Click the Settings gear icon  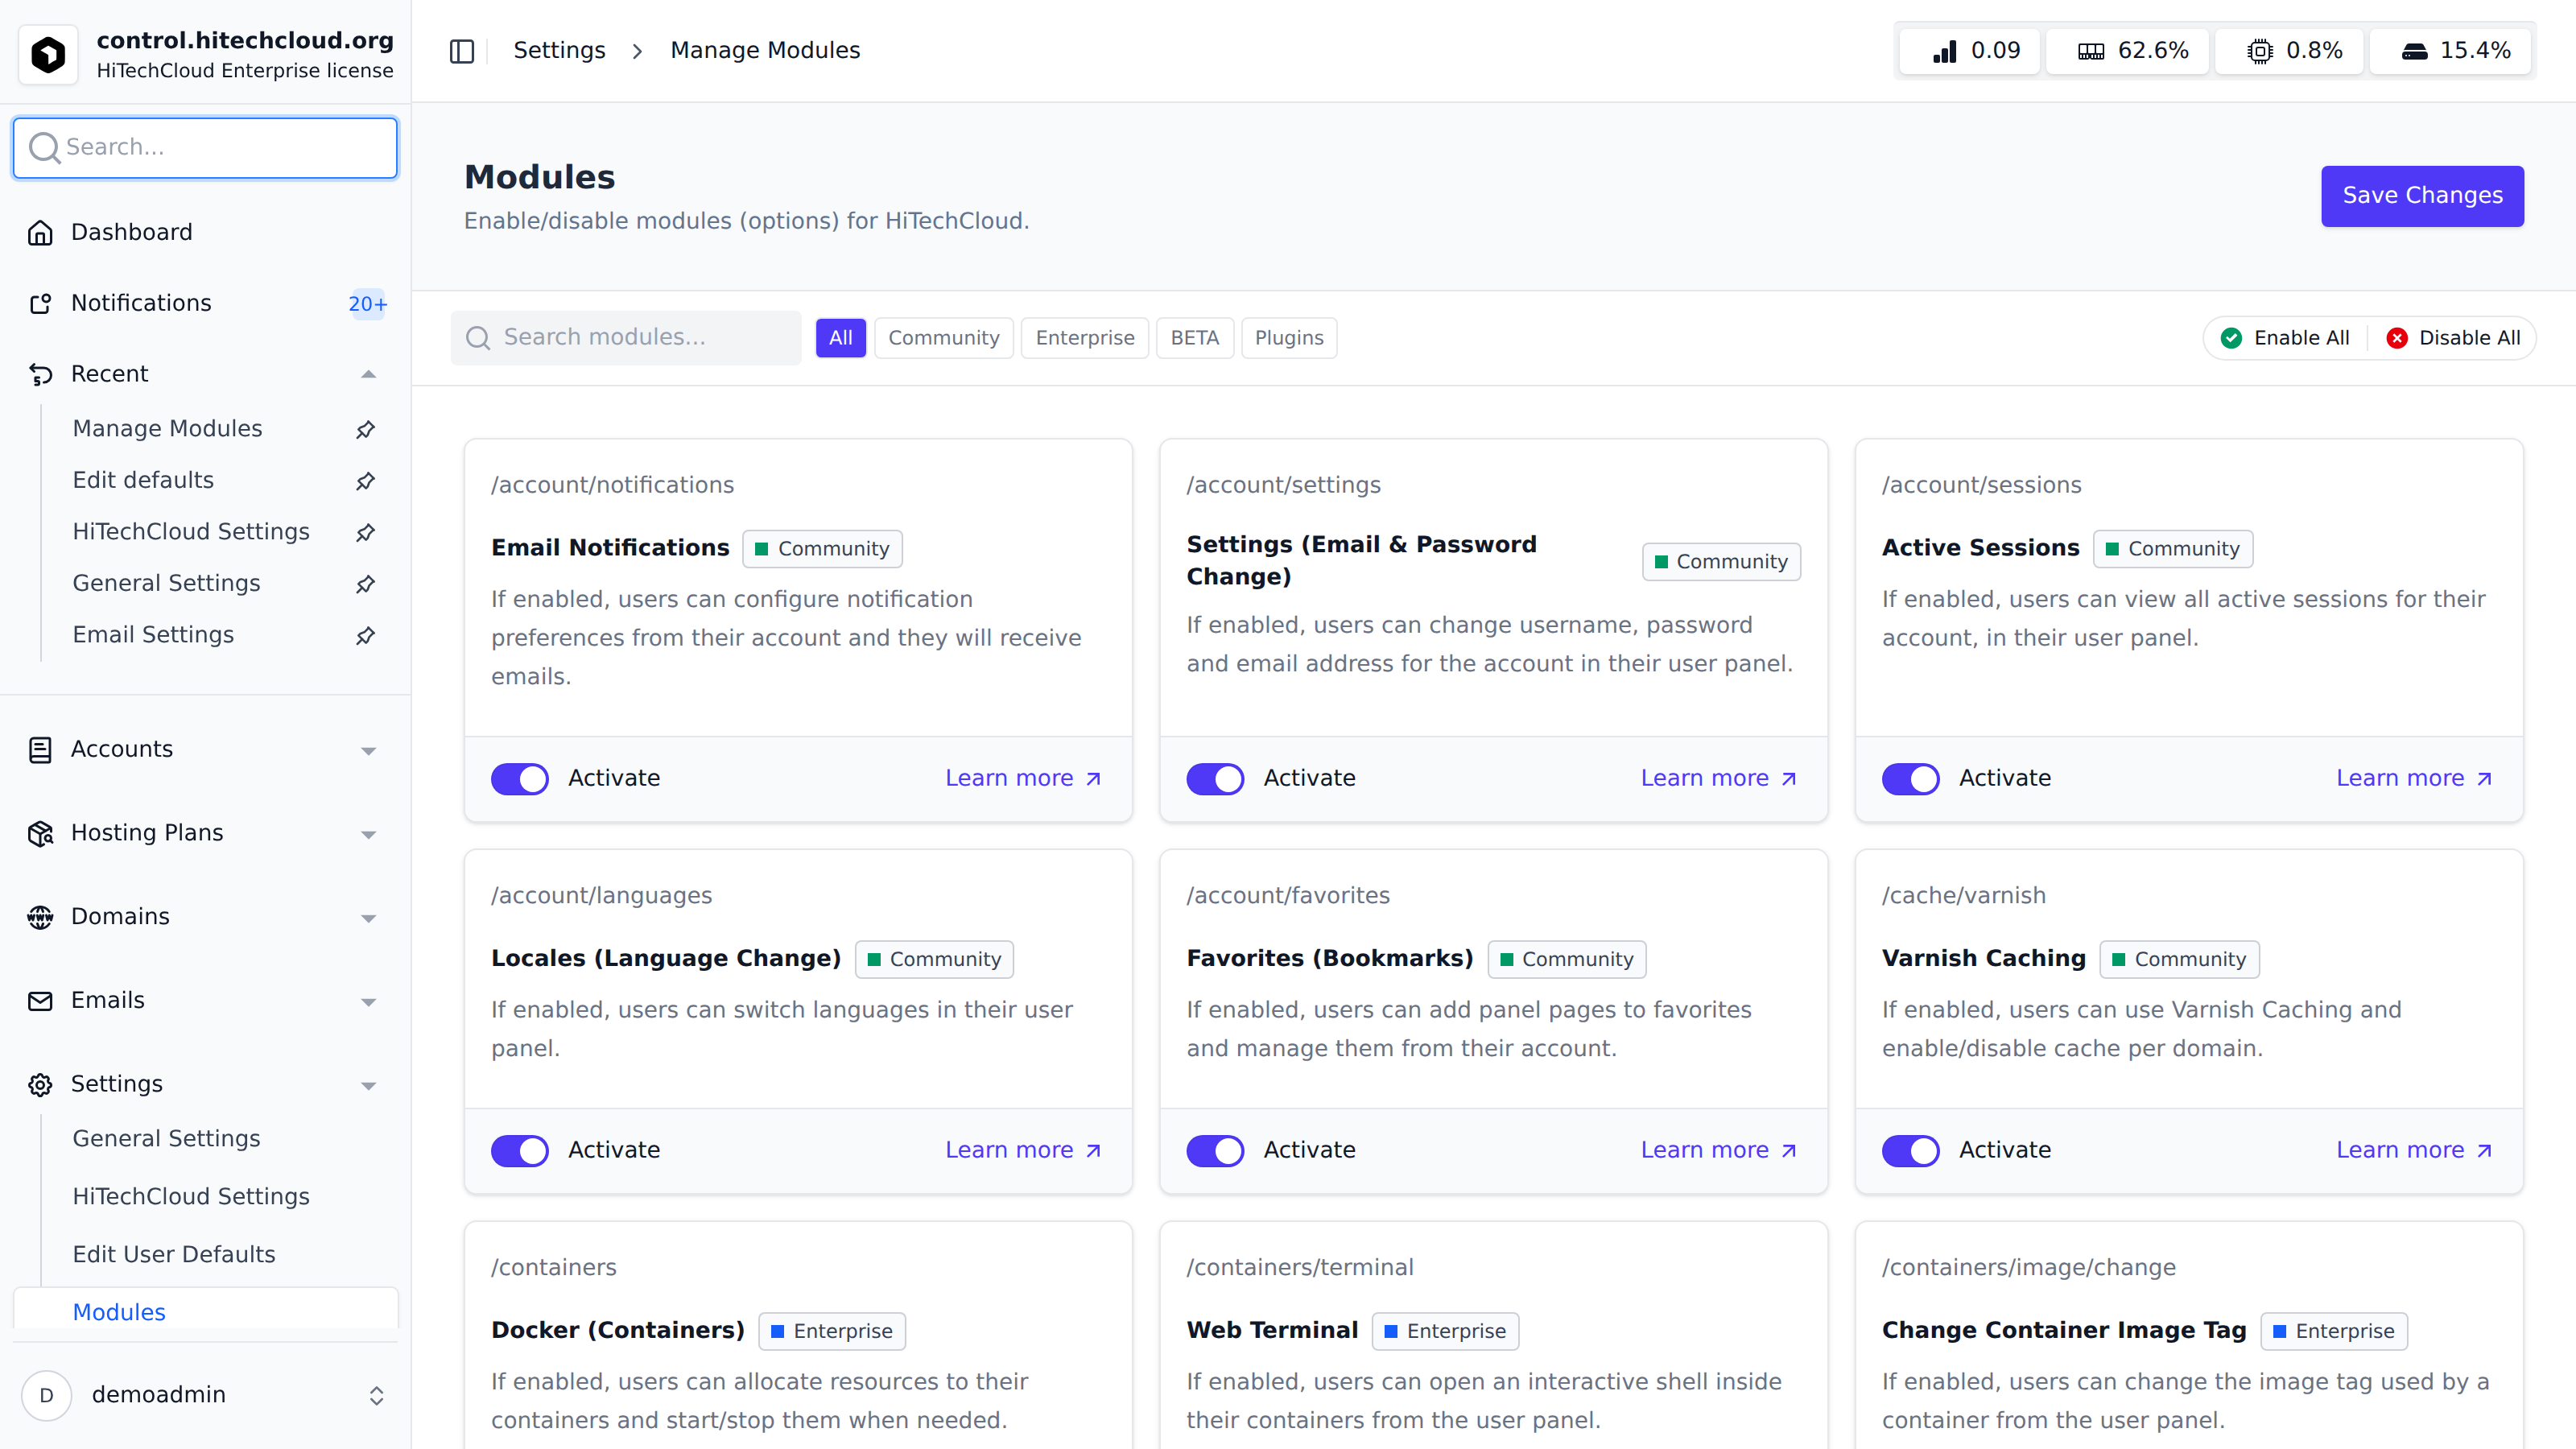40,1085
